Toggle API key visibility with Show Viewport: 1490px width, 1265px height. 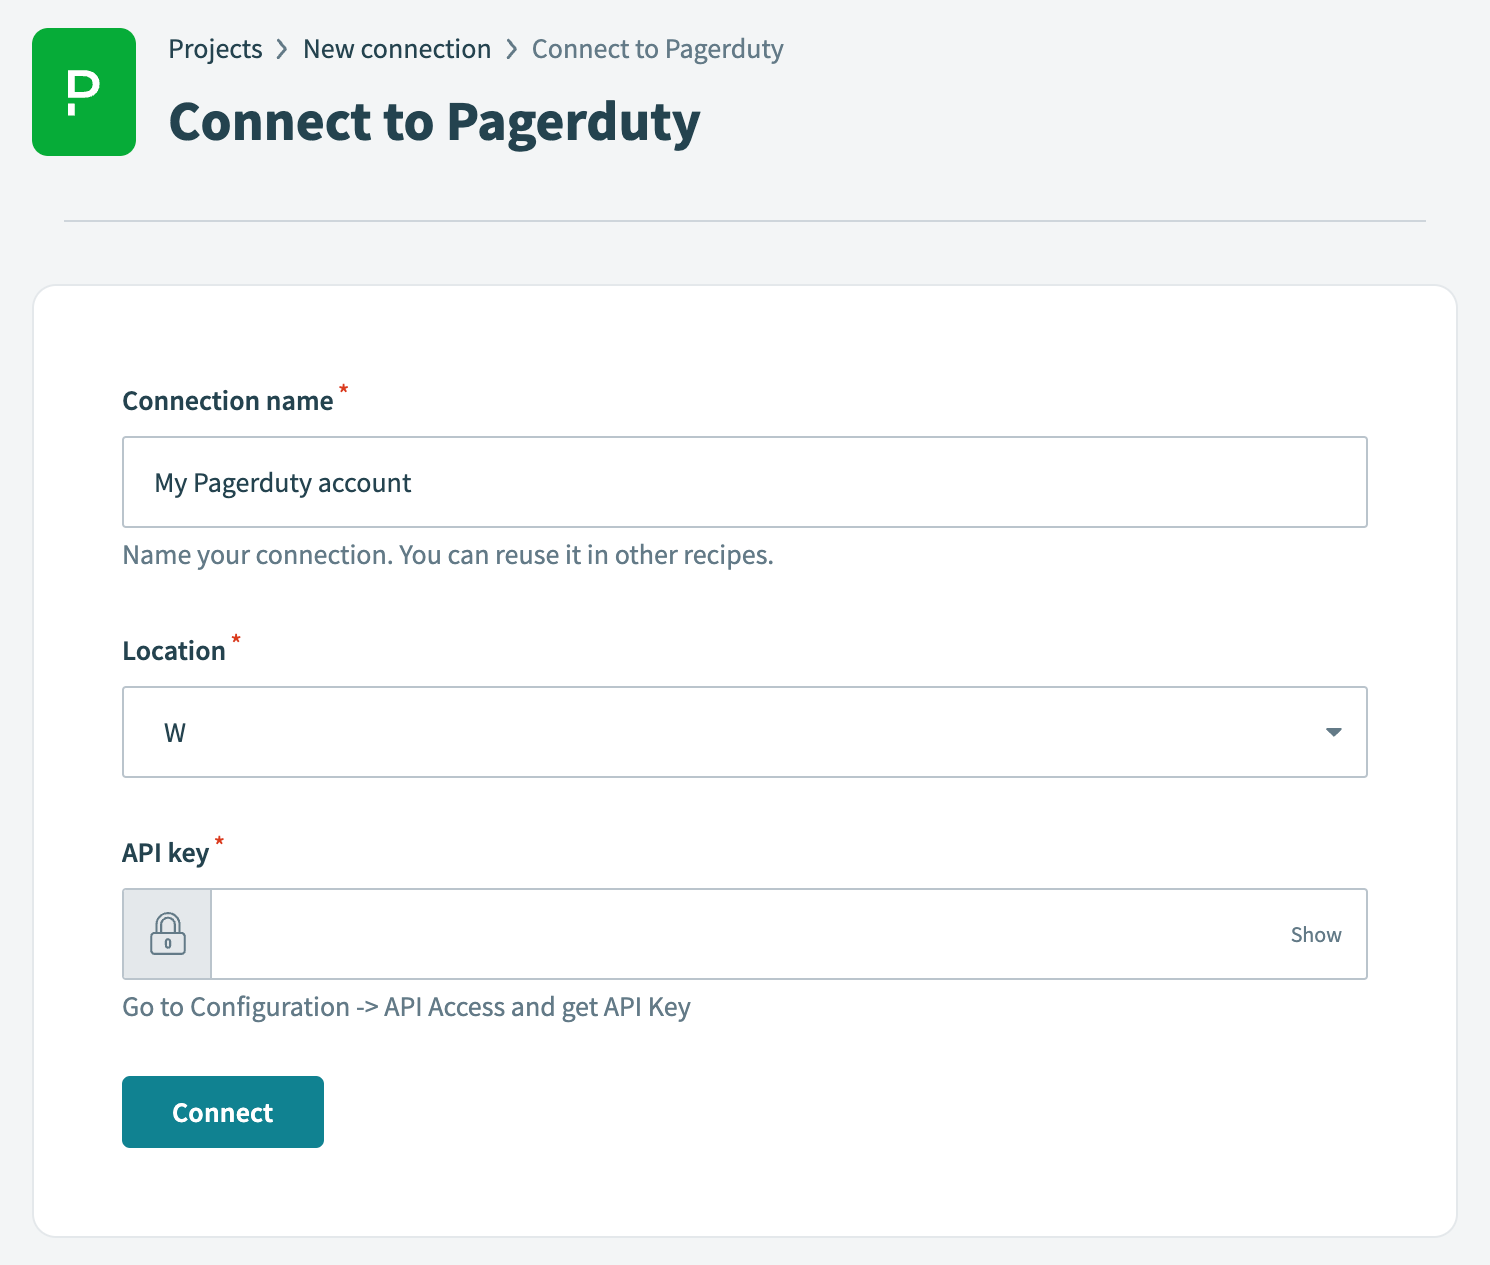(x=1315, y=934)
